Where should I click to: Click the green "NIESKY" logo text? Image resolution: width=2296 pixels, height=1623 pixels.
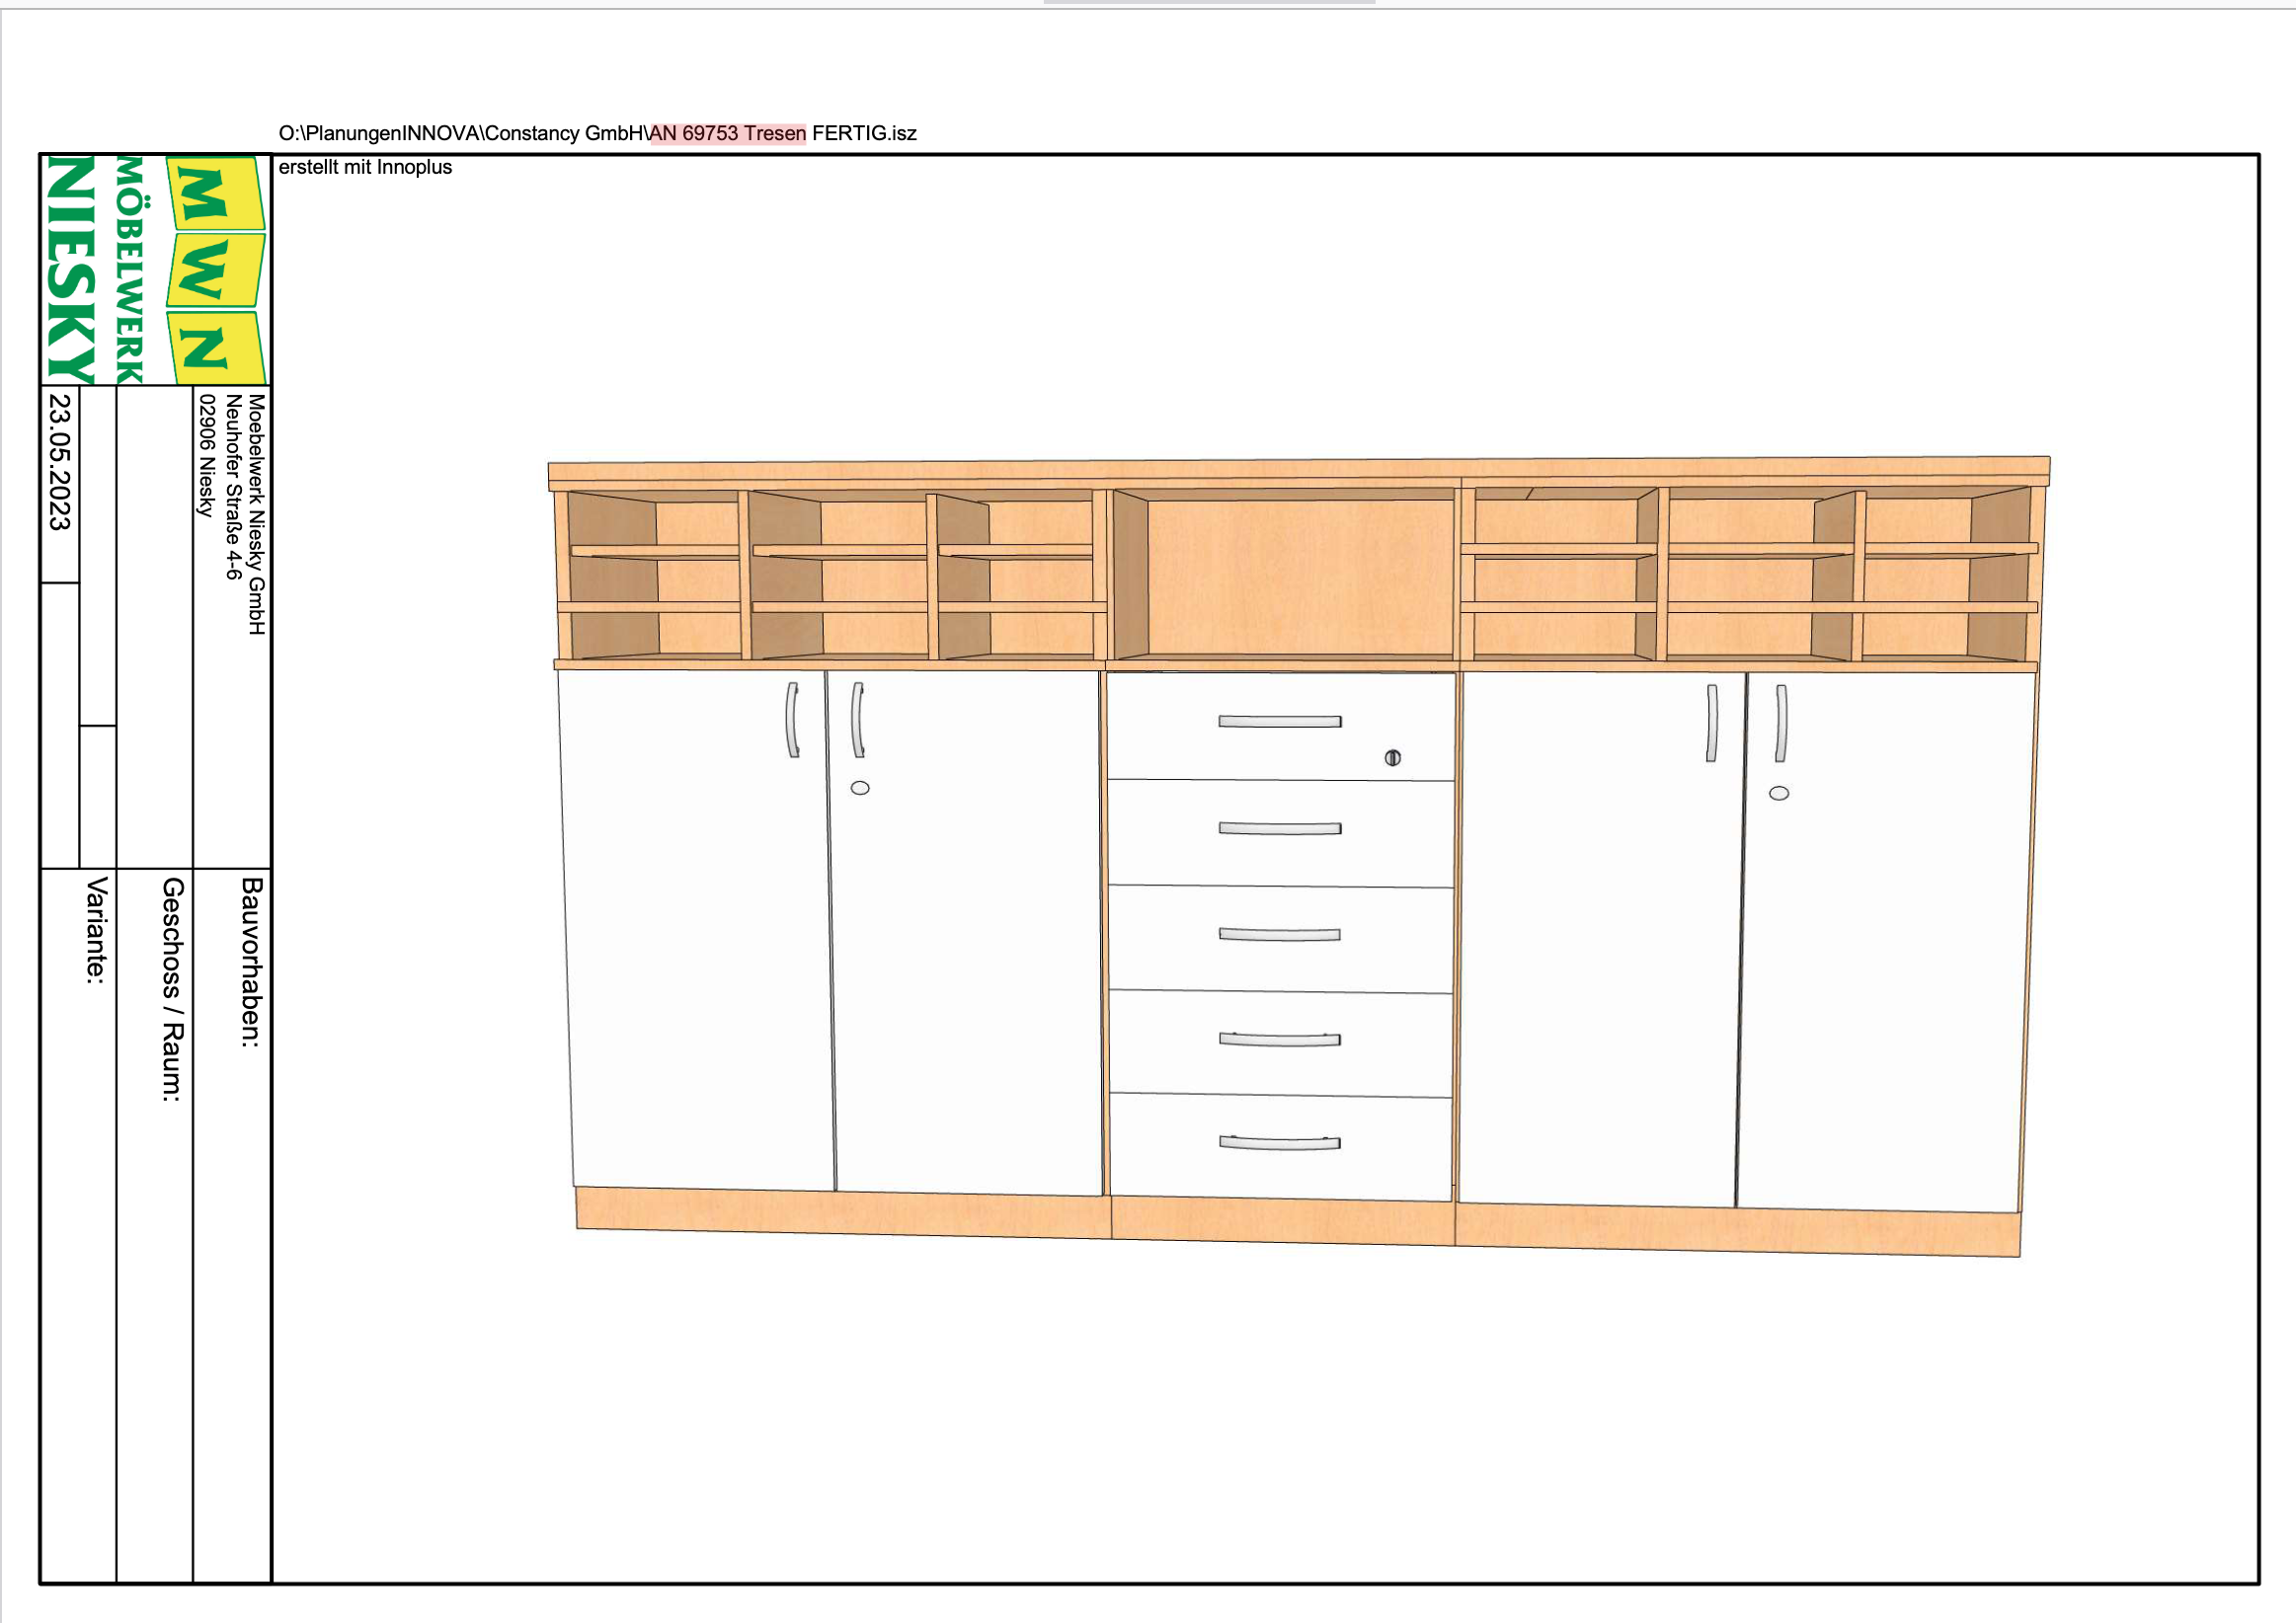click(71, 270)
